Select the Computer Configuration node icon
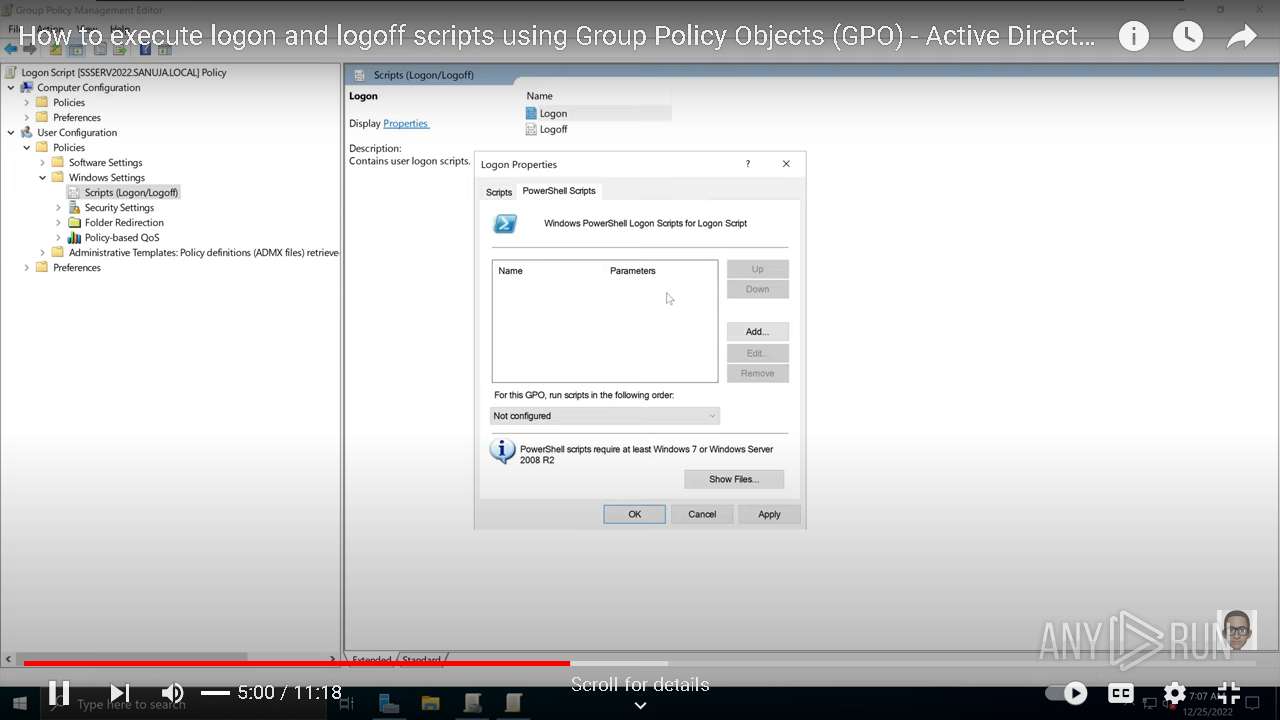 tap(27, 87)
